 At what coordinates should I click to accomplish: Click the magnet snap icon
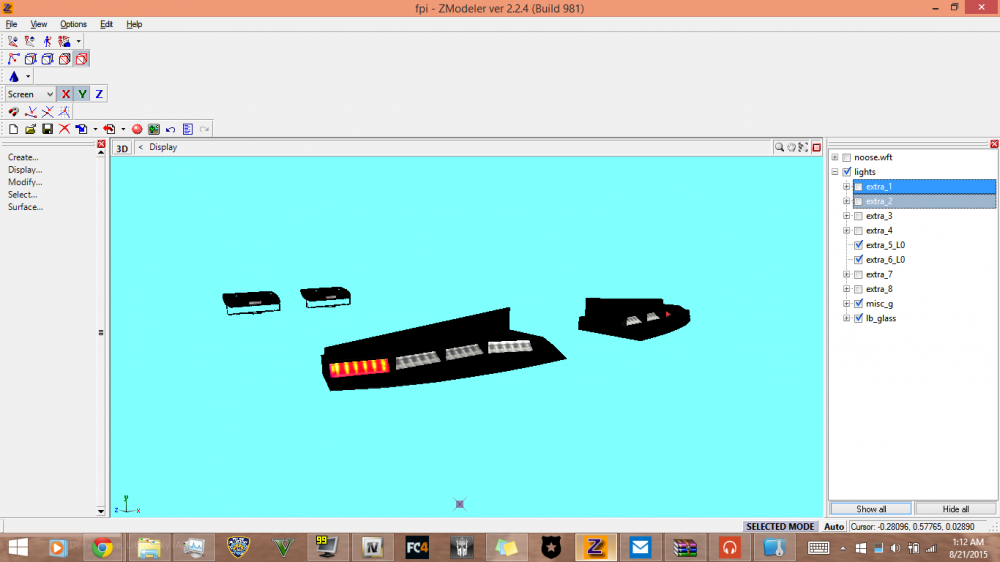[x=13, y=112]
